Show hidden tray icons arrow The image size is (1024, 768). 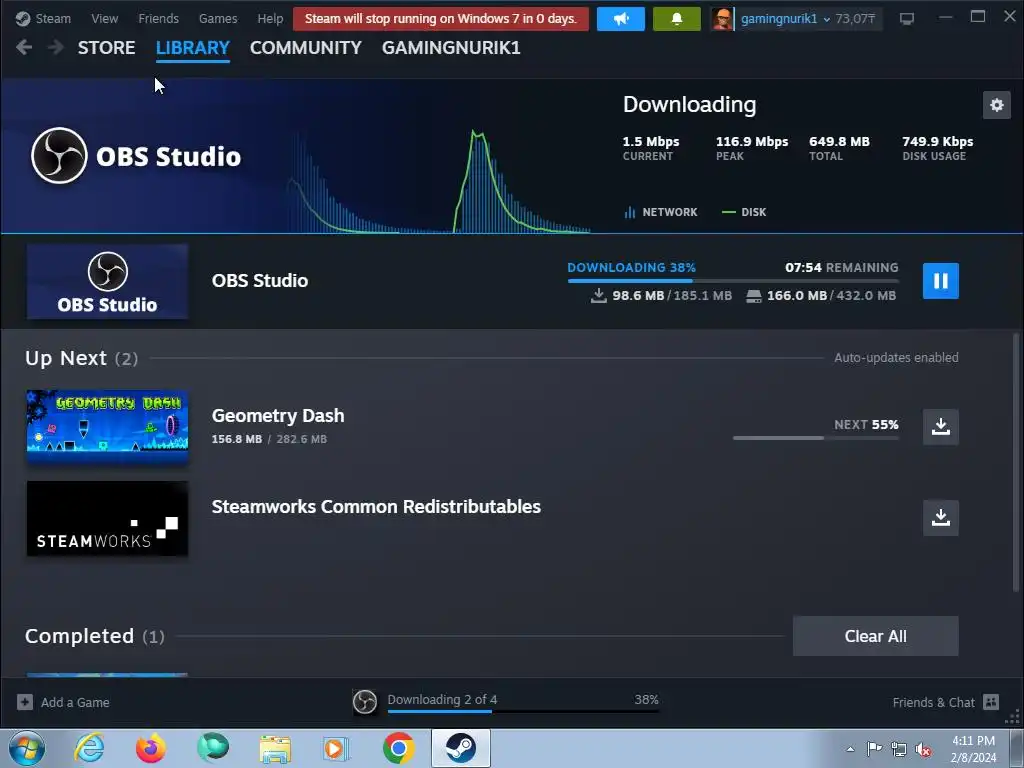850,749
